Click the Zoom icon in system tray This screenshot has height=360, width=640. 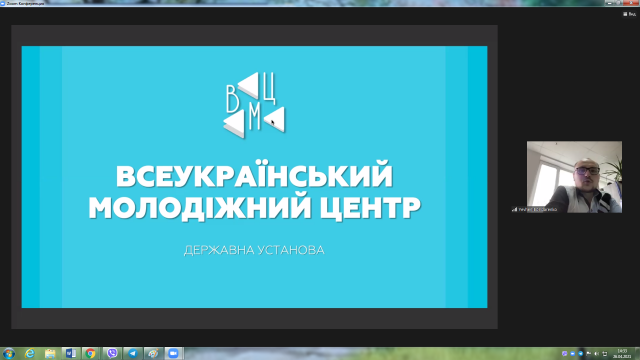(x=573, y=353)
